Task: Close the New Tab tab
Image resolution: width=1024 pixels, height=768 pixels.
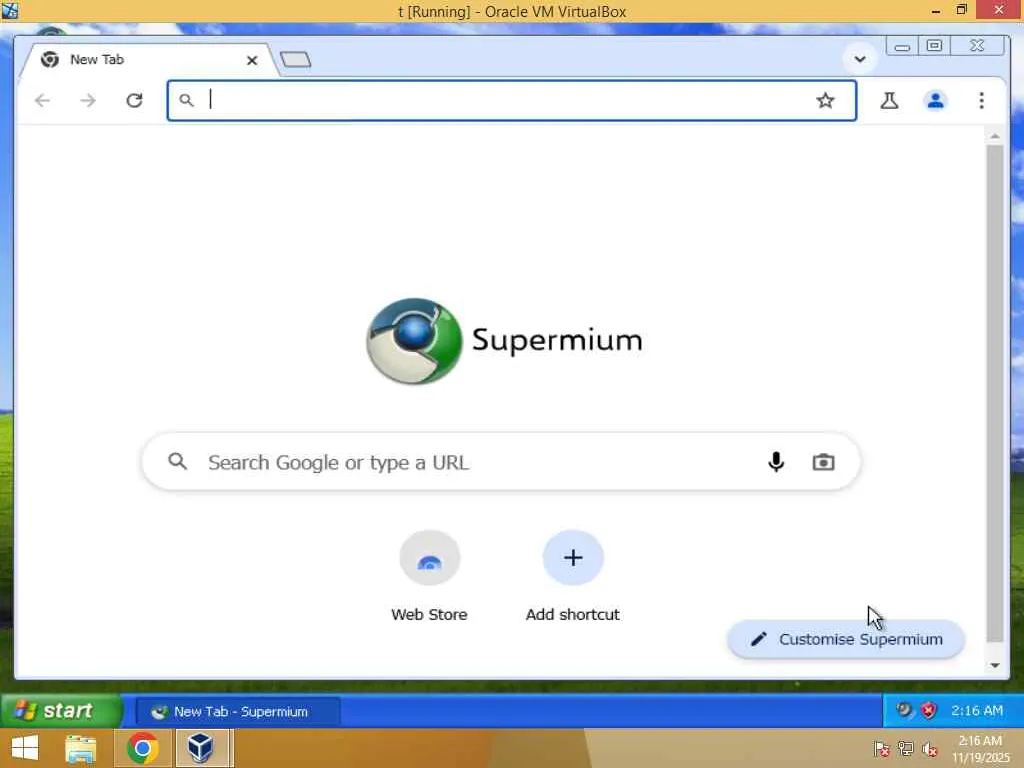Action: [x=252, y=60]
